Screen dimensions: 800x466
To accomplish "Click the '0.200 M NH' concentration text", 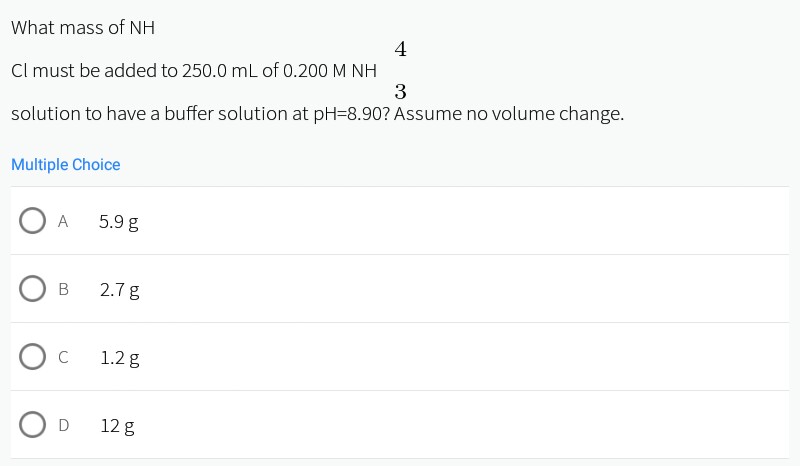I will pyautogui.click(x=331, y=71).
